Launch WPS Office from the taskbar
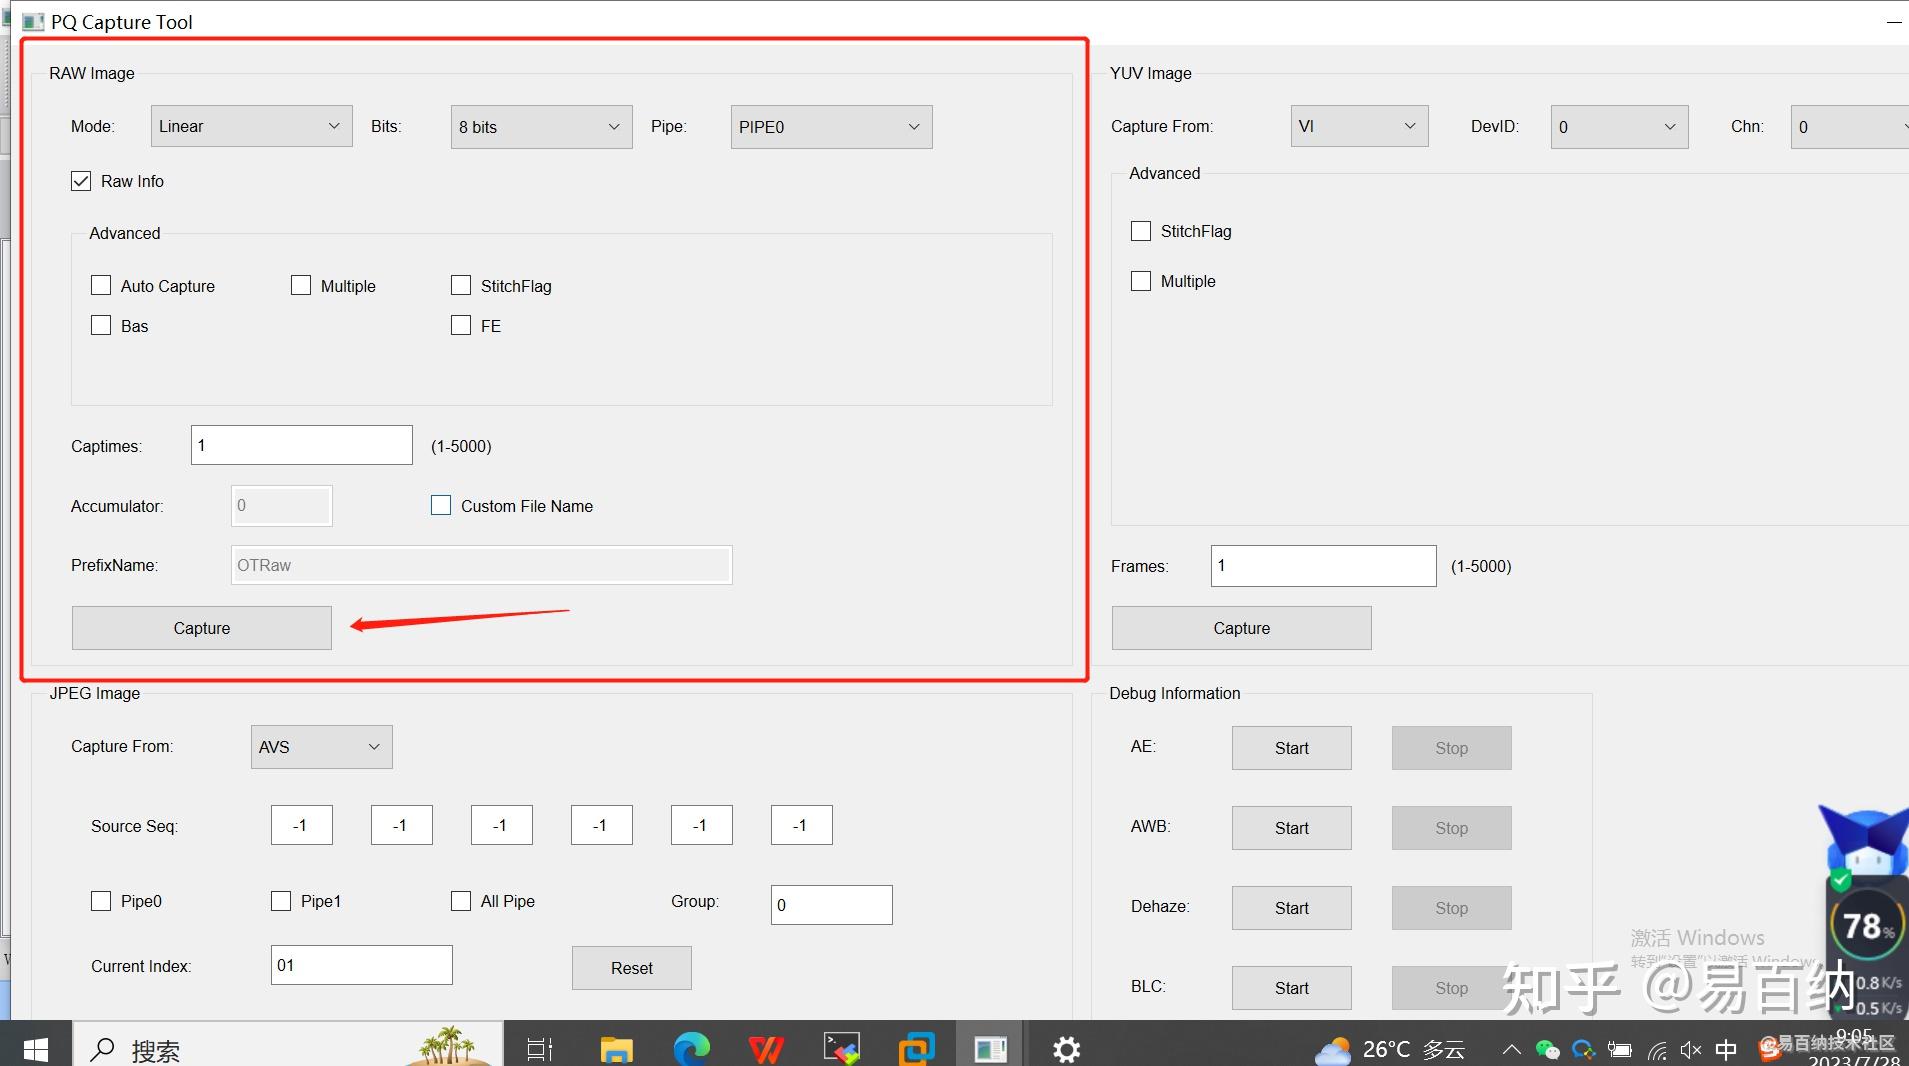This screenshot has height=1066, width=1909. 765,1048
